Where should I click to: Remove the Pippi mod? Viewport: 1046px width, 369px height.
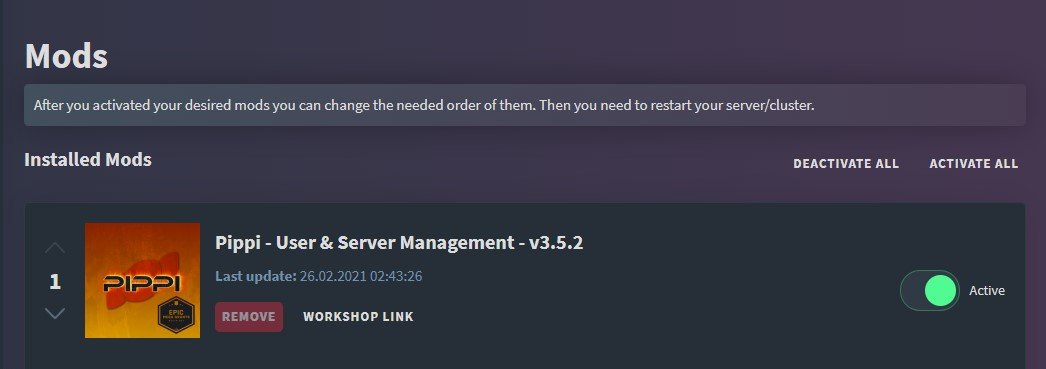click(x=249, y=316)
